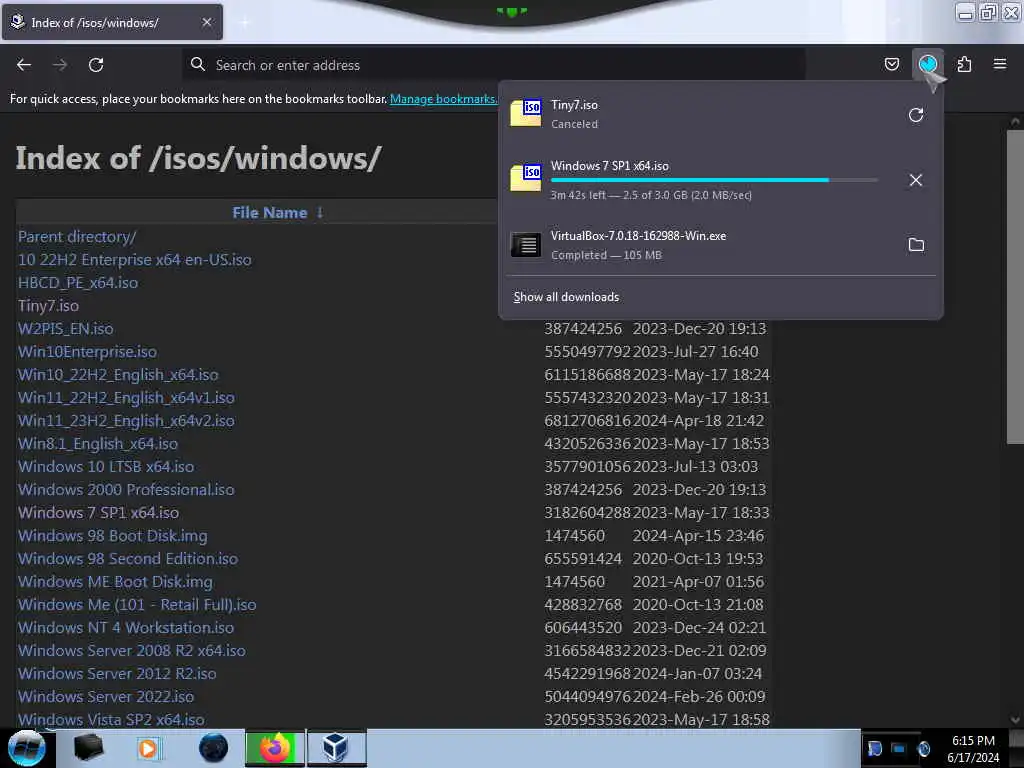This screenshot has height=768, width=1024.
Task: Cancel the Windows 7 SP1 x64.iso download
Action: [916, 180]
